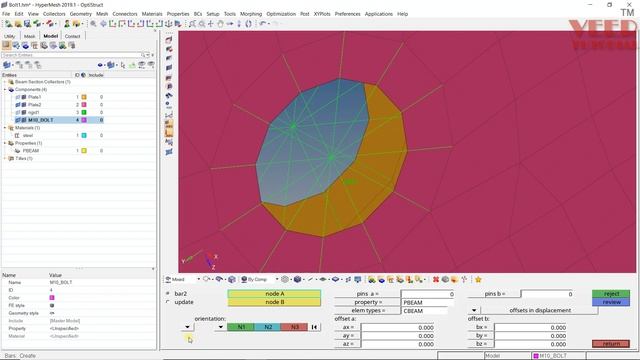Open the Optimization menu
This screenshot has width=640, height=360.
point(281,14)
